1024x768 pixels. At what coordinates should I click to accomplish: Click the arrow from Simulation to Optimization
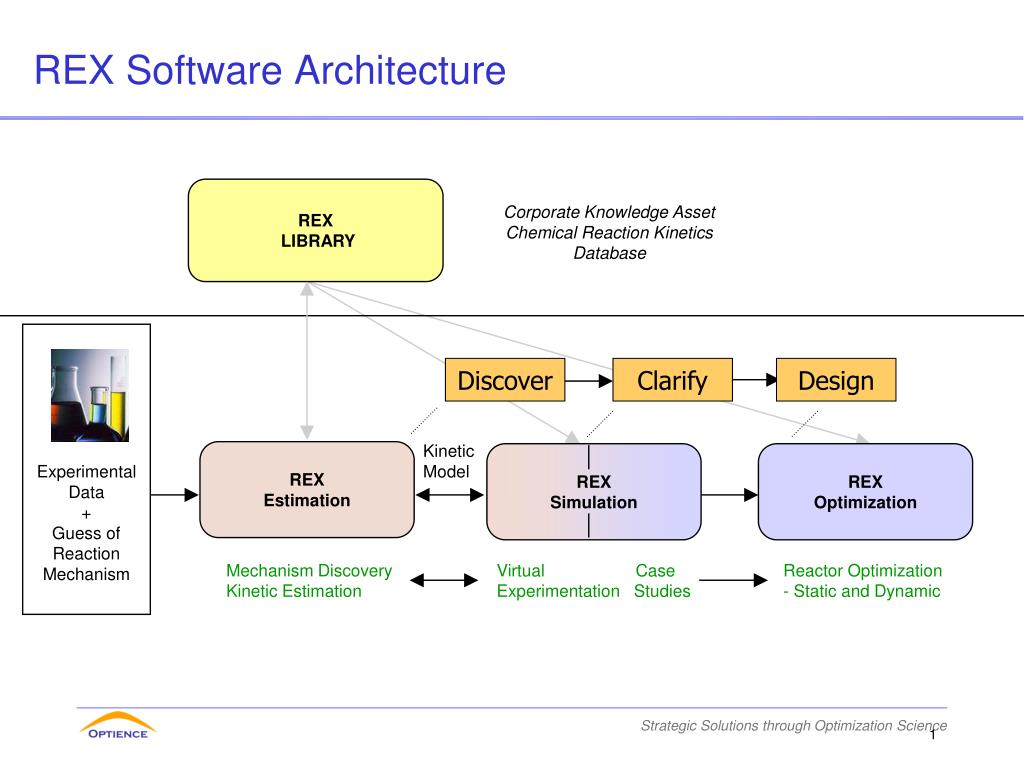tap(729, 495)
